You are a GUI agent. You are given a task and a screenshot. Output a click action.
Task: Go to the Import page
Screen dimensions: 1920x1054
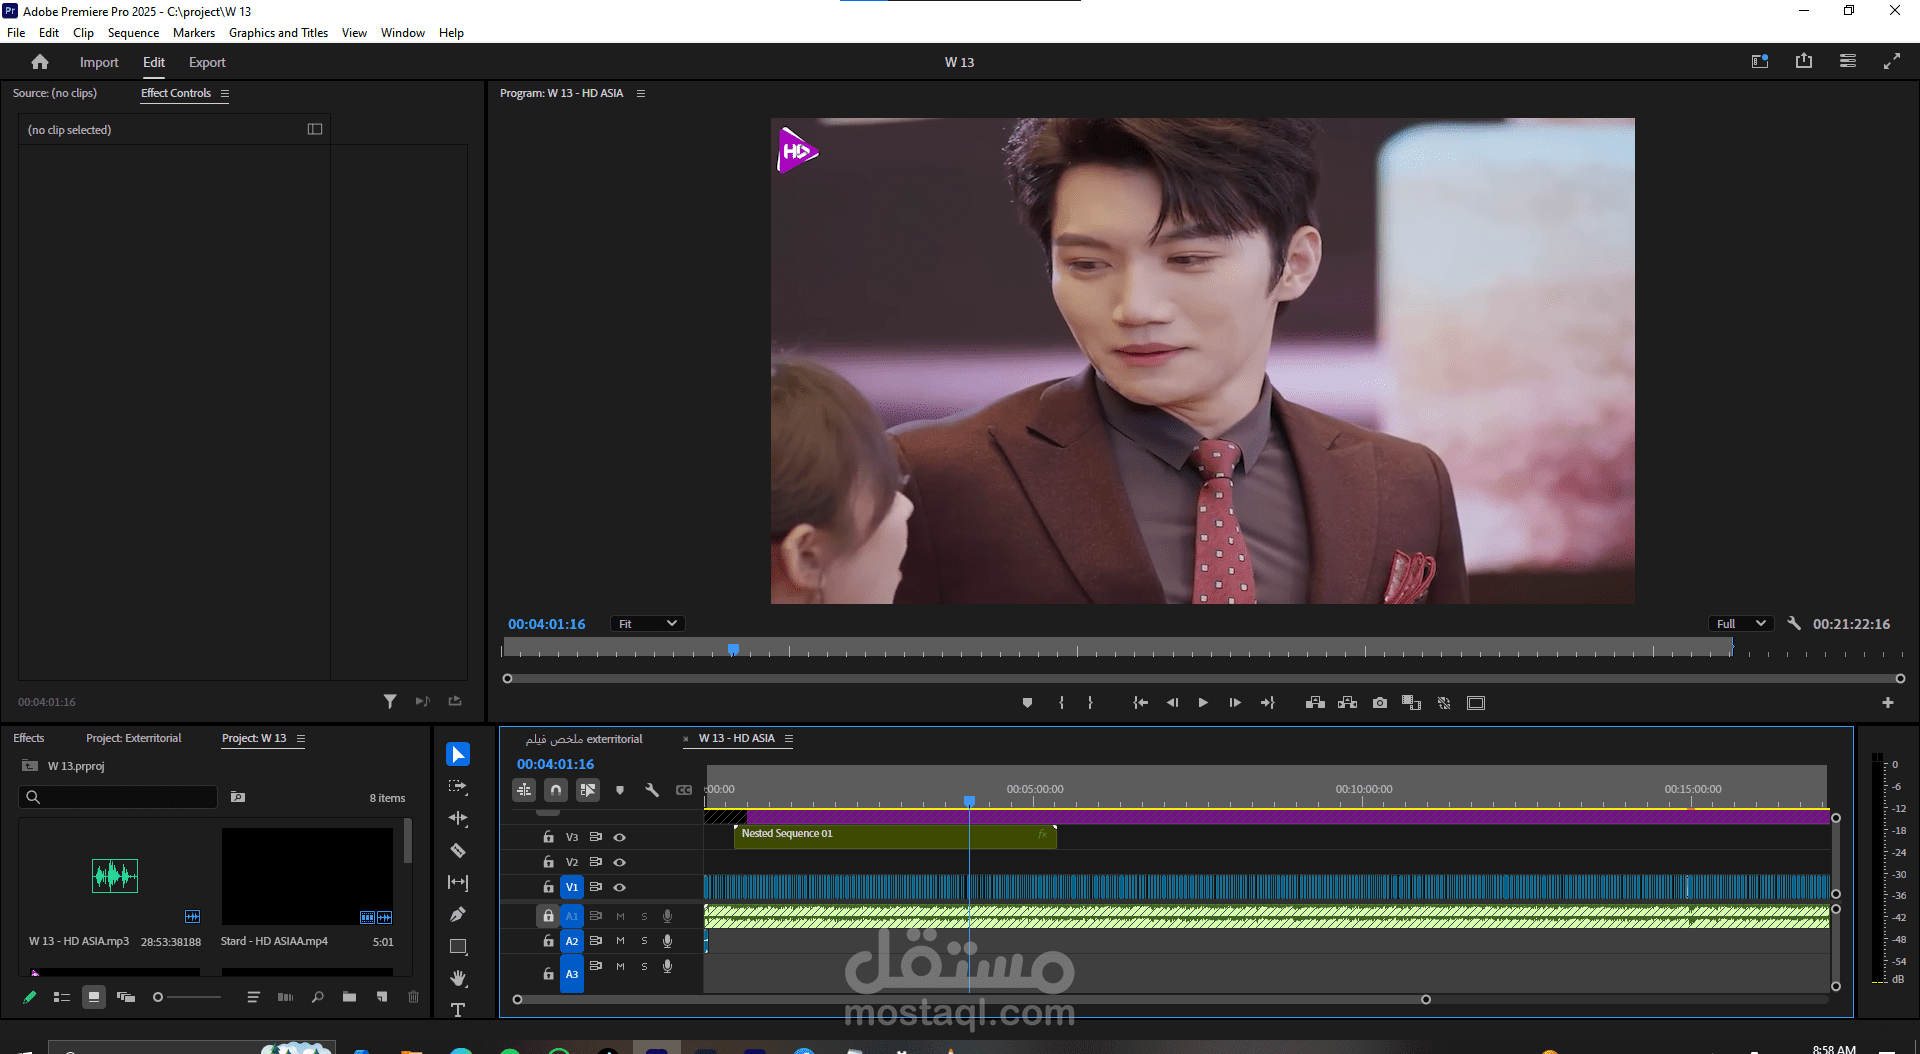(99, 62)
